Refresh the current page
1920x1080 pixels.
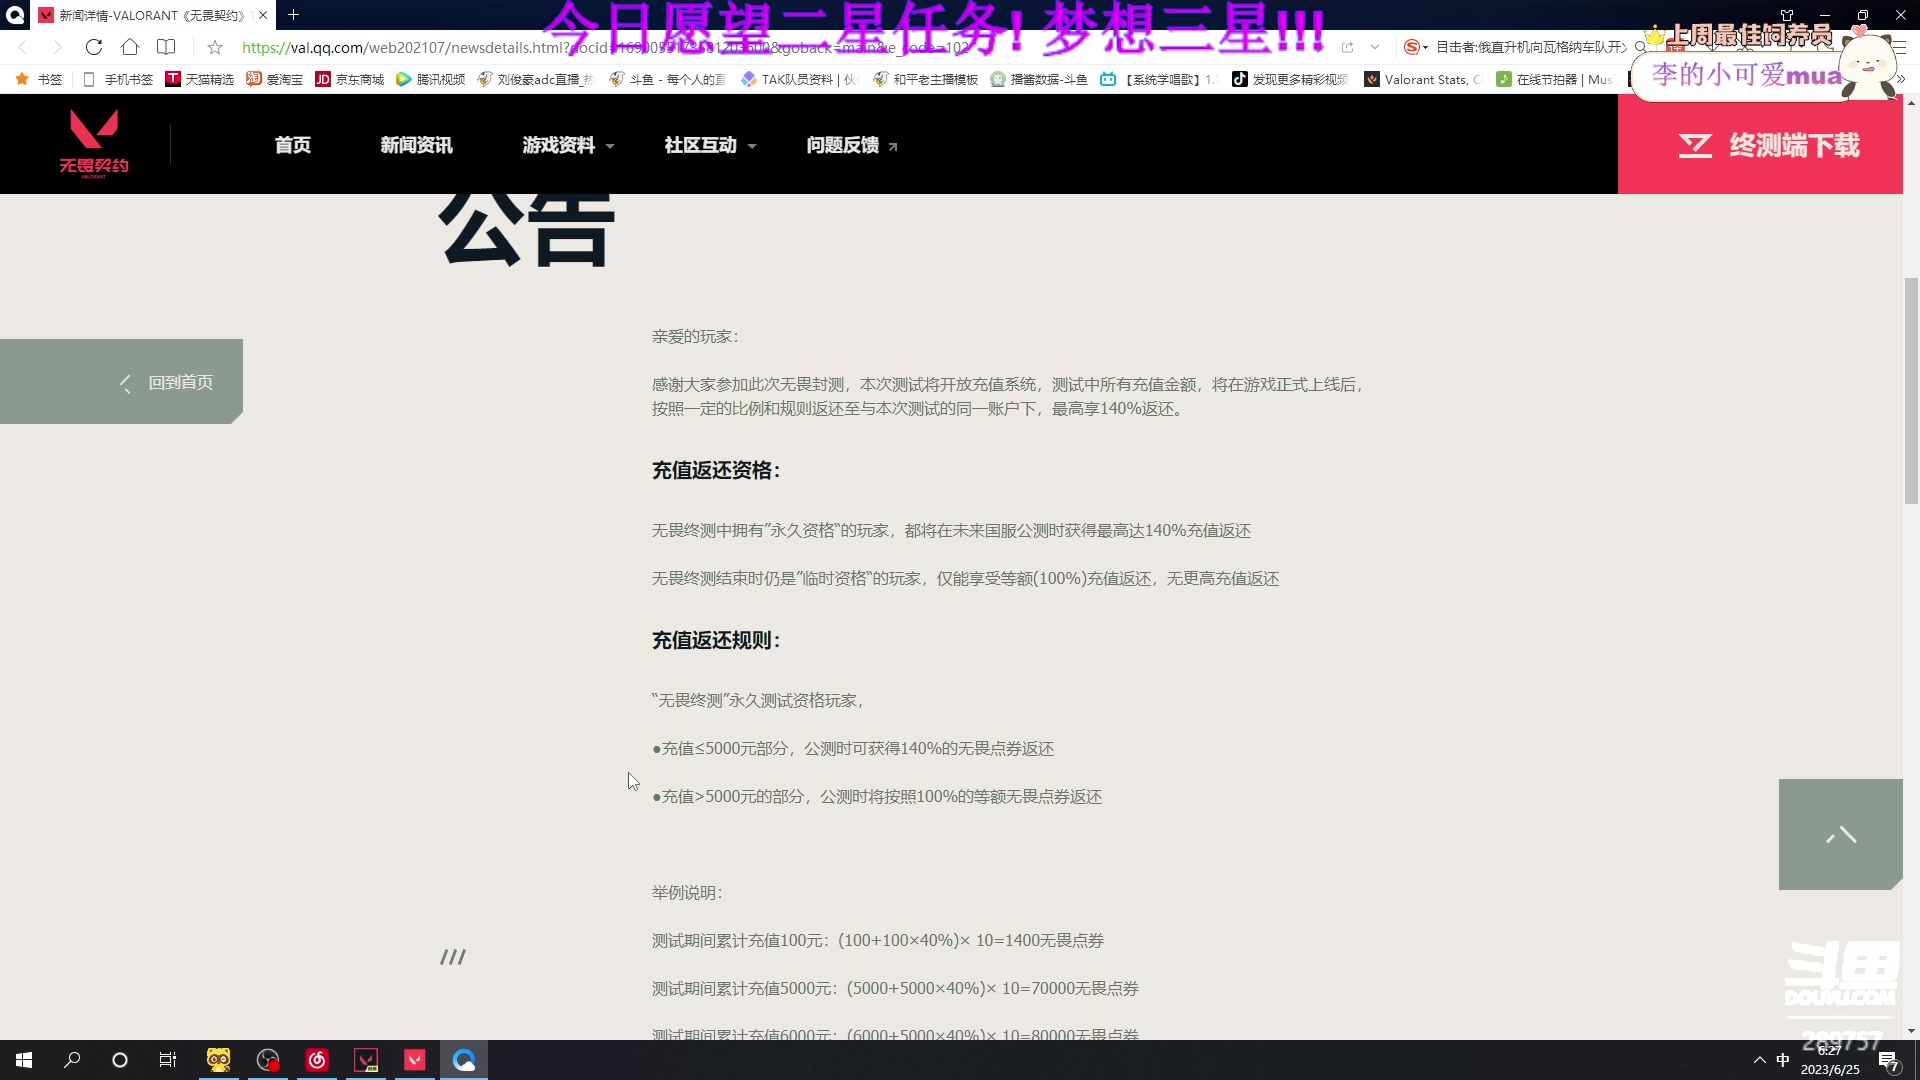93,47
